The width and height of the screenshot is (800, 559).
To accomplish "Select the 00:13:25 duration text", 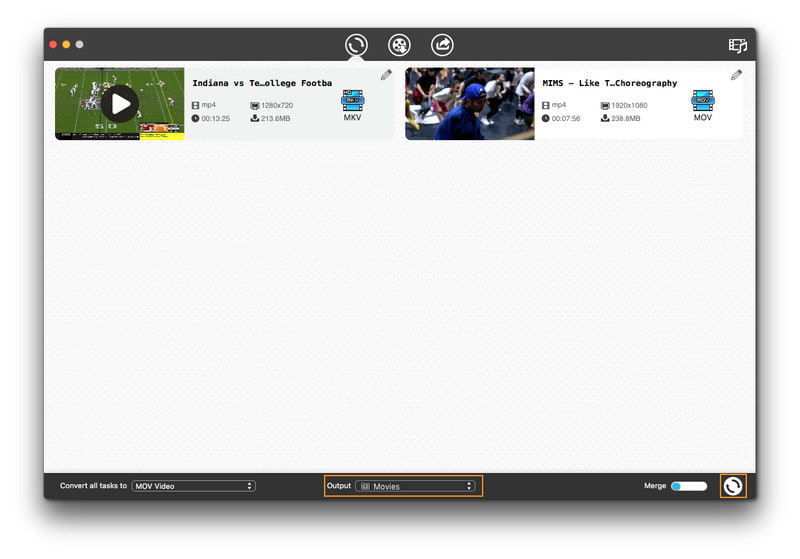I will coord(215,118).
